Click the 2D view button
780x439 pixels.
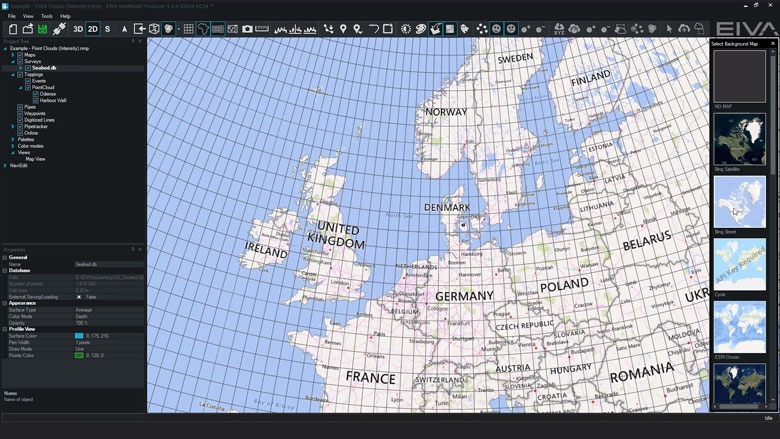point(93,29)
